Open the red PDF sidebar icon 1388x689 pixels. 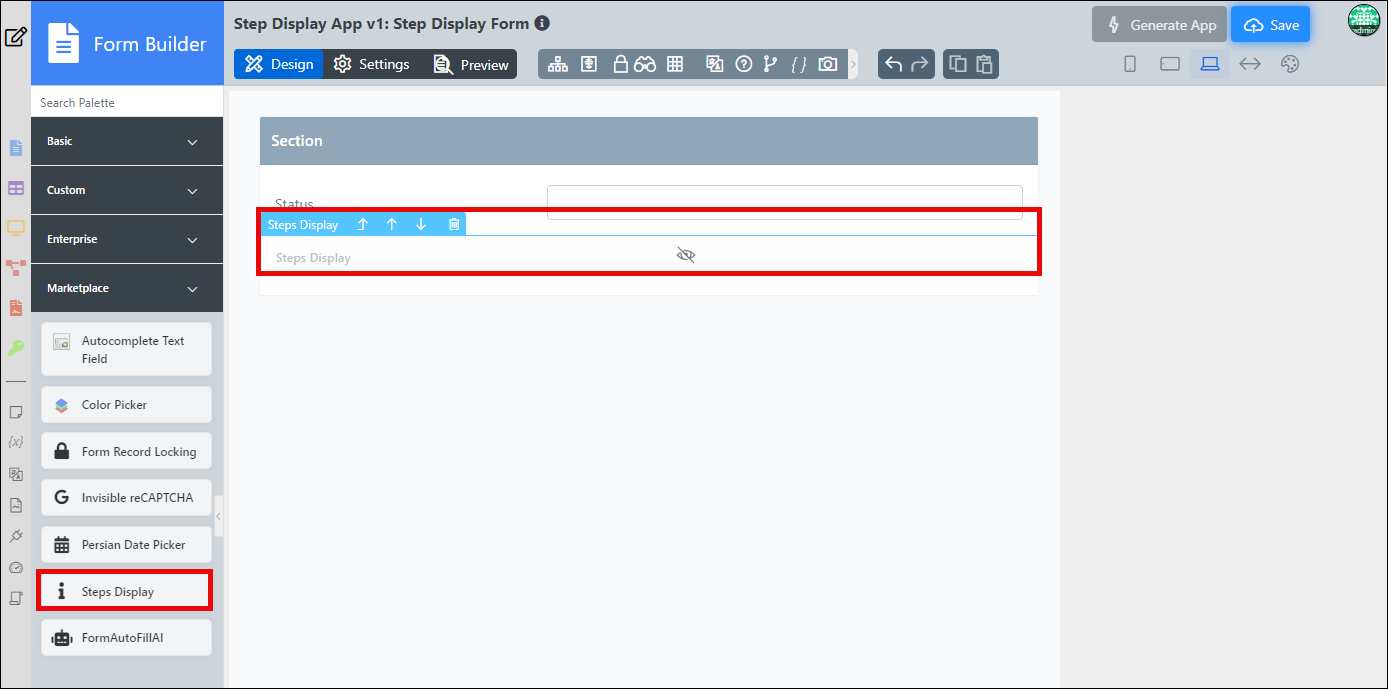tap(15, 308)
